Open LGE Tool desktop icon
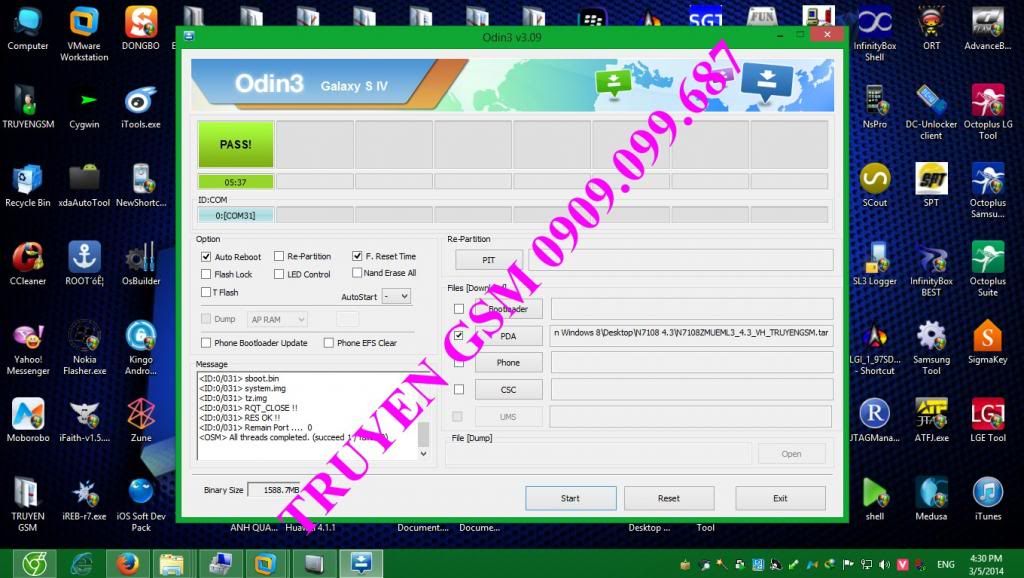Screen dimensions: 1024x578 point(987,421)
